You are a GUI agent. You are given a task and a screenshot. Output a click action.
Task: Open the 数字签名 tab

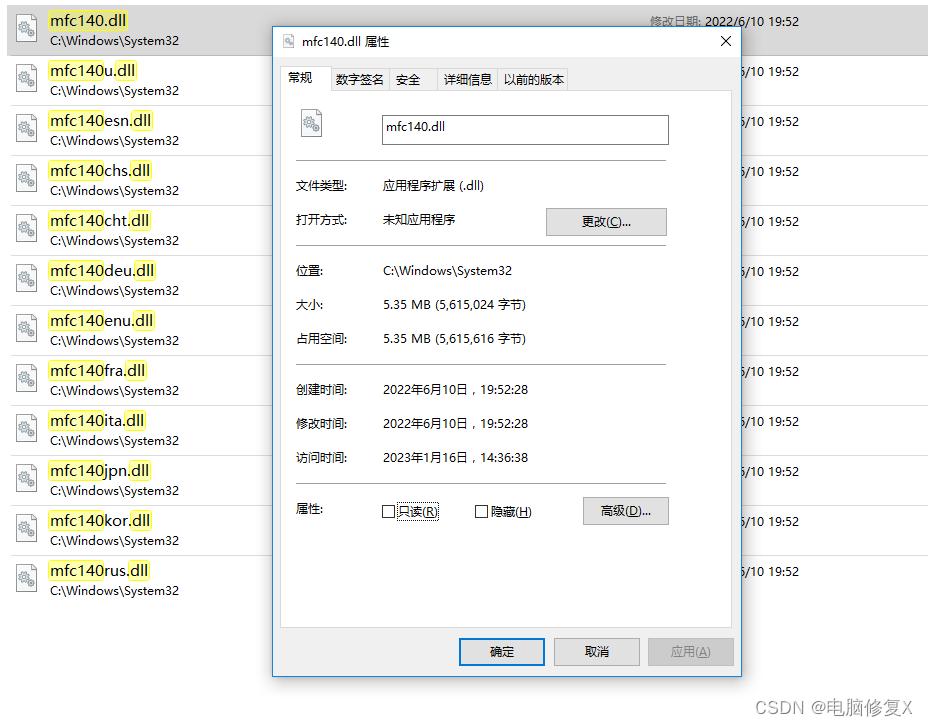click(359, 79)
